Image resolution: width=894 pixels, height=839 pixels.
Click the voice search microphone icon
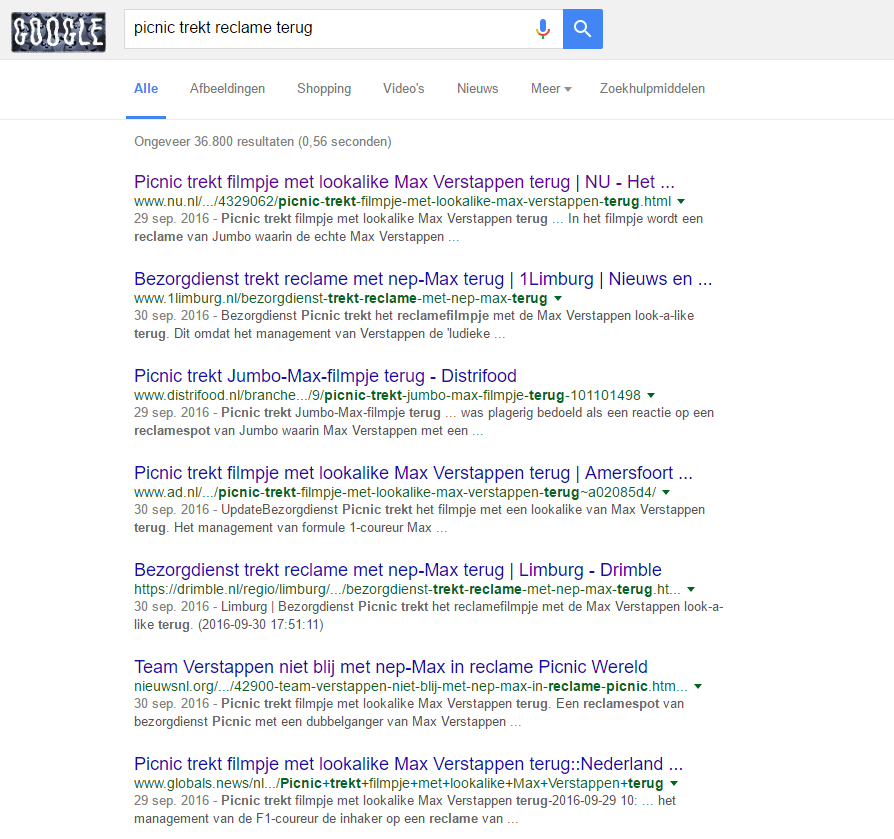point(543,28)
